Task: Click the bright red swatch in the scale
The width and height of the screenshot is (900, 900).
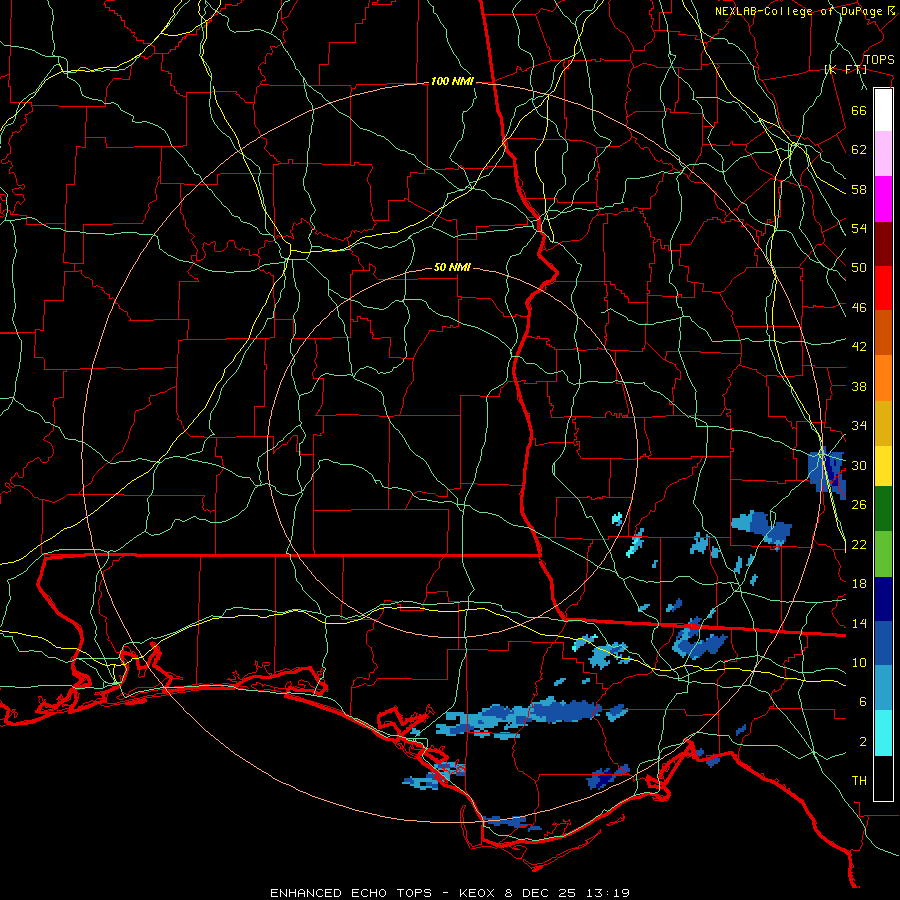Action: 883,288
